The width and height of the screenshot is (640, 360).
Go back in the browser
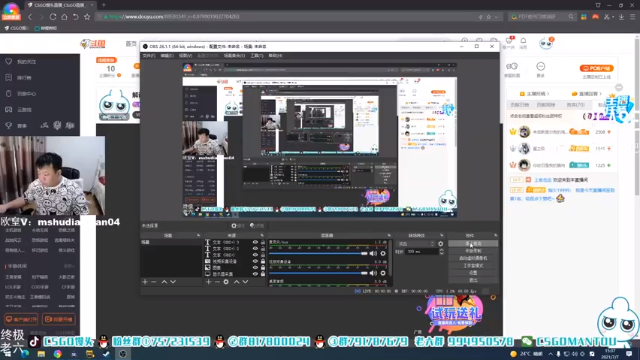tap(30, 17)
